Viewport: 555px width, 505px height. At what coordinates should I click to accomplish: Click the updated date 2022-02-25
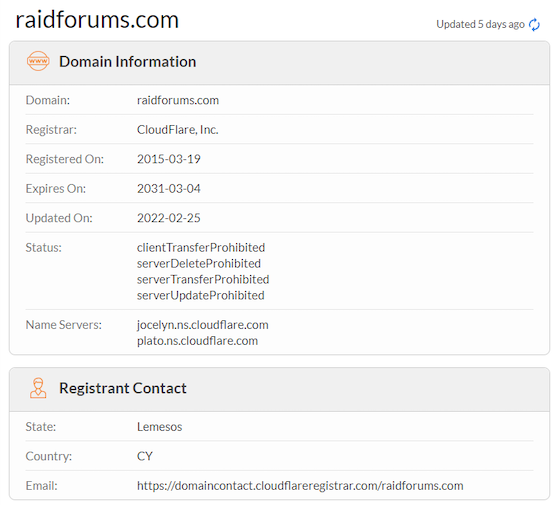169,218
